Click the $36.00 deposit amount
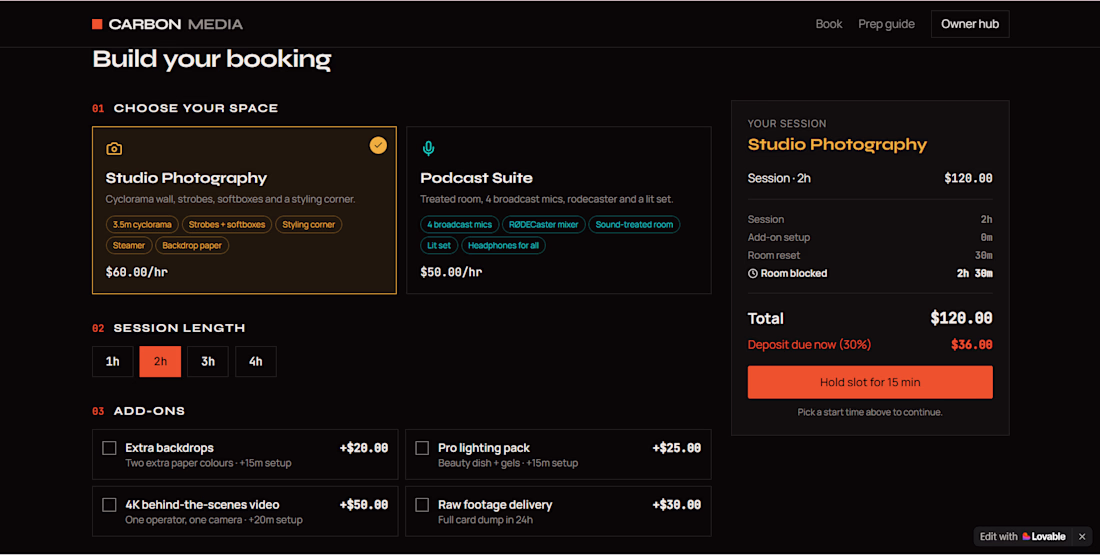The image size is (1100, 555). pyautogui.click(x=972, y=345)
